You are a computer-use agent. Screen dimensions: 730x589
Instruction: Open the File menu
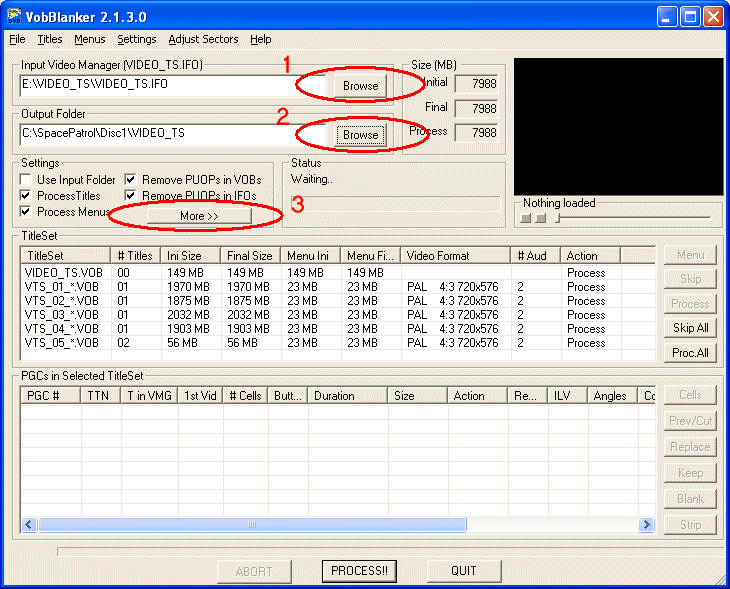(x=17, y=39)
